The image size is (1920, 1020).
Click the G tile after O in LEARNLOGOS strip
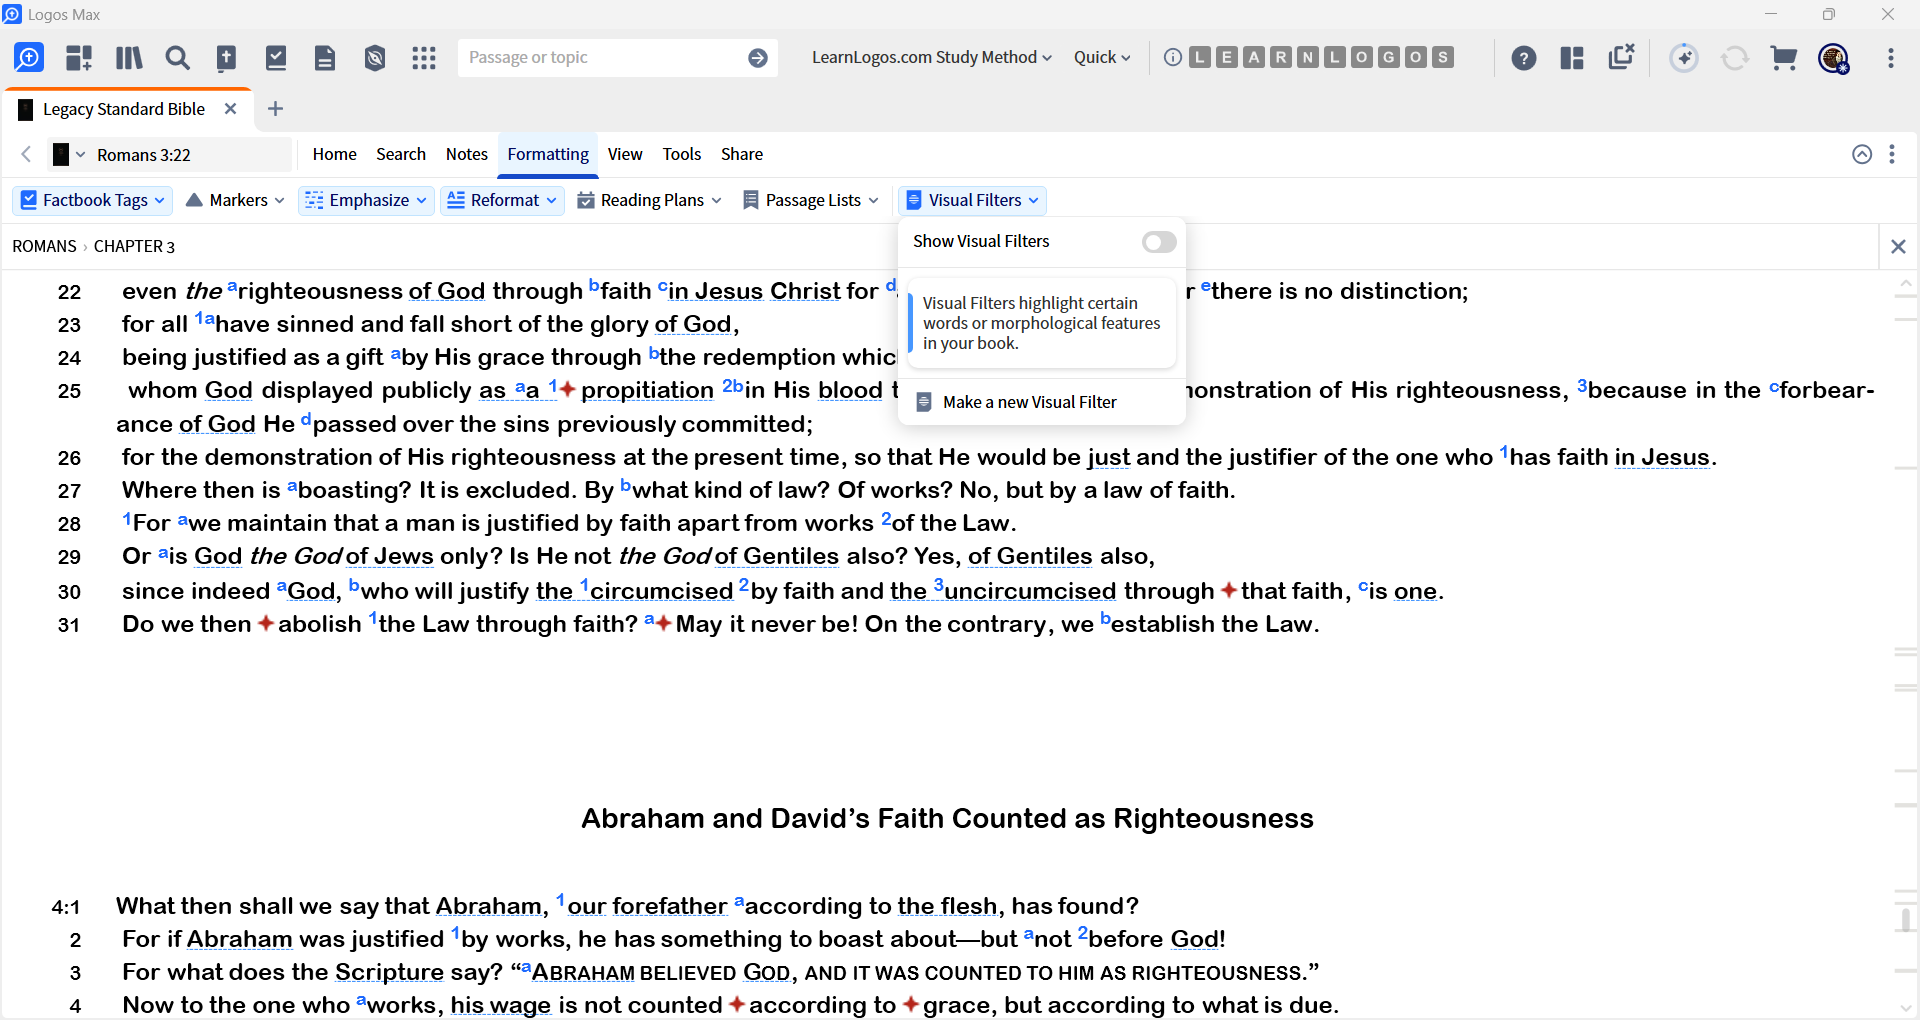coord(1389,57)
